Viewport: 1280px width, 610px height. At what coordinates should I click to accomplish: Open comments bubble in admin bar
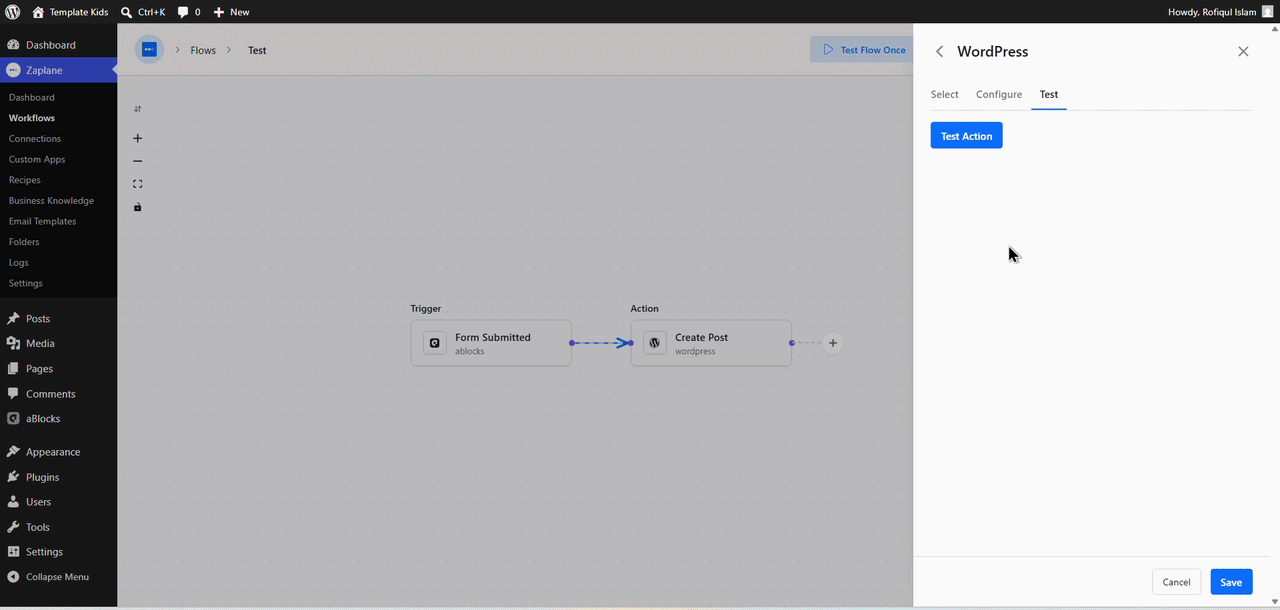(x=189, y=12)
